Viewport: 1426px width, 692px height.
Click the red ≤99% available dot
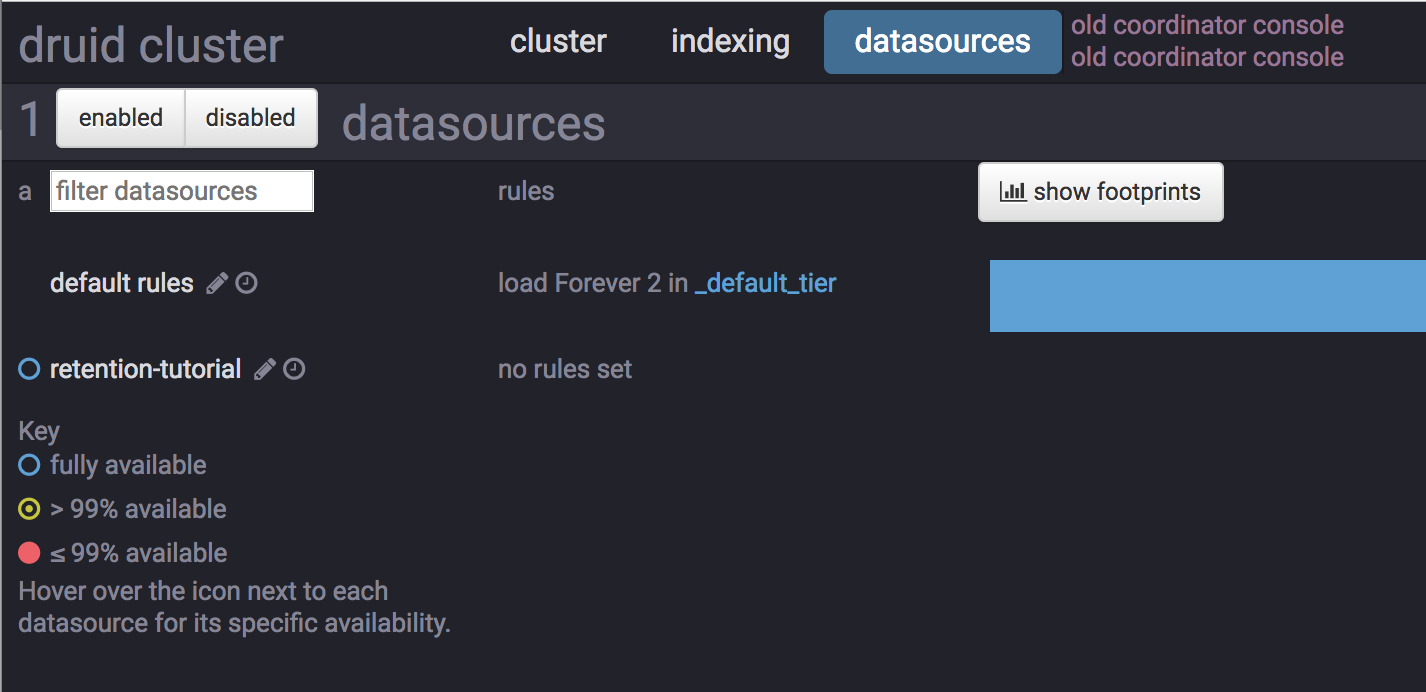pos(30,553)
